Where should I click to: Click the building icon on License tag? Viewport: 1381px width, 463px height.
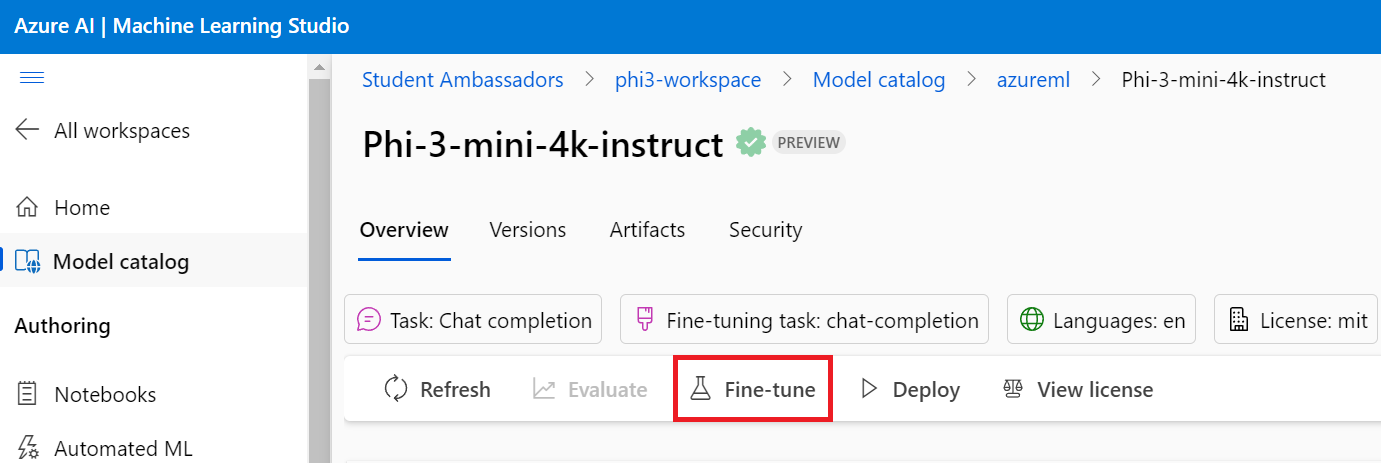1238,320
